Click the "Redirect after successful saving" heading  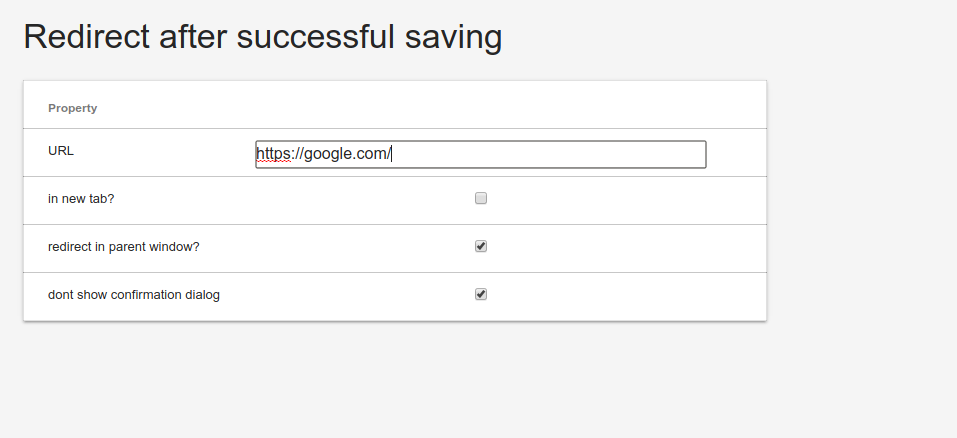point(262,37)
